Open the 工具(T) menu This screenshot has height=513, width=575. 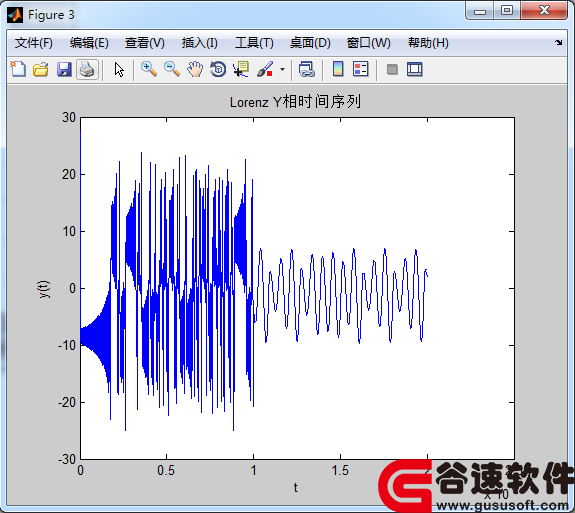tap(254, 43)
